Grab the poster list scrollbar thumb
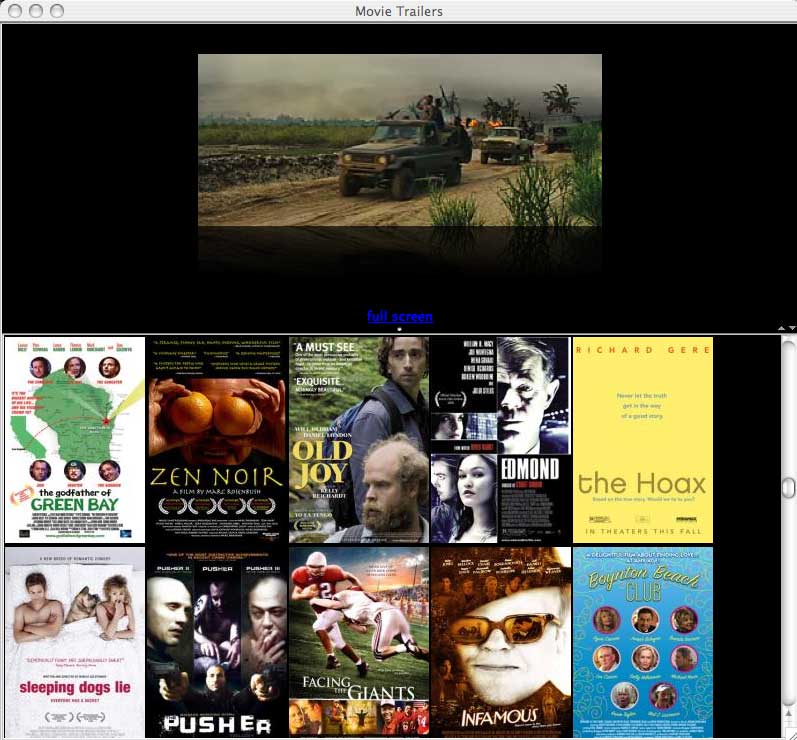Screen dimensions: 797x740 (x=788, y=487)
